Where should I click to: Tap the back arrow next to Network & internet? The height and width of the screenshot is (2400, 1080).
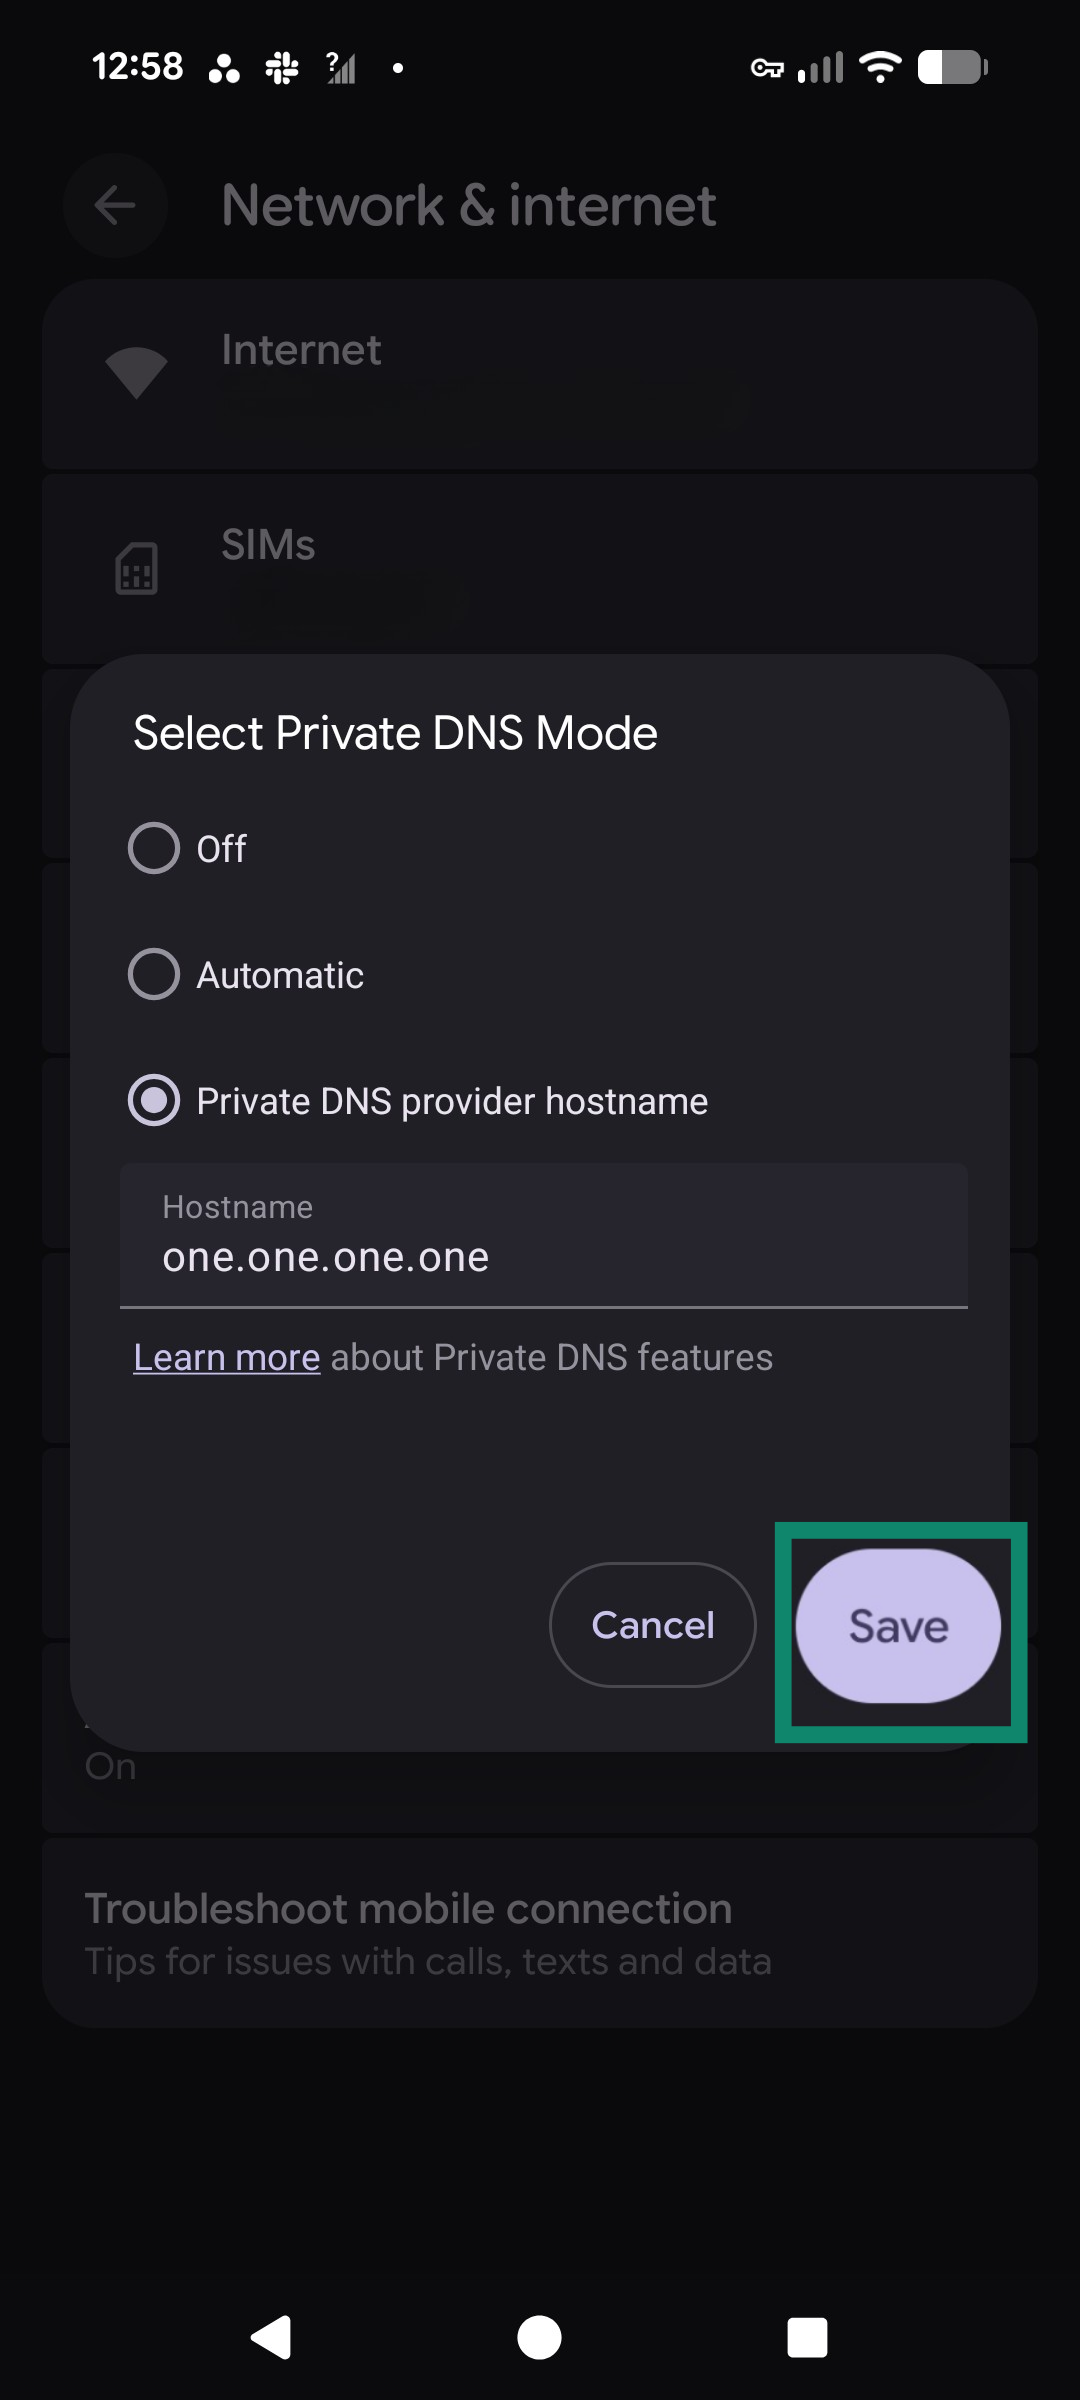click(115, 205)
